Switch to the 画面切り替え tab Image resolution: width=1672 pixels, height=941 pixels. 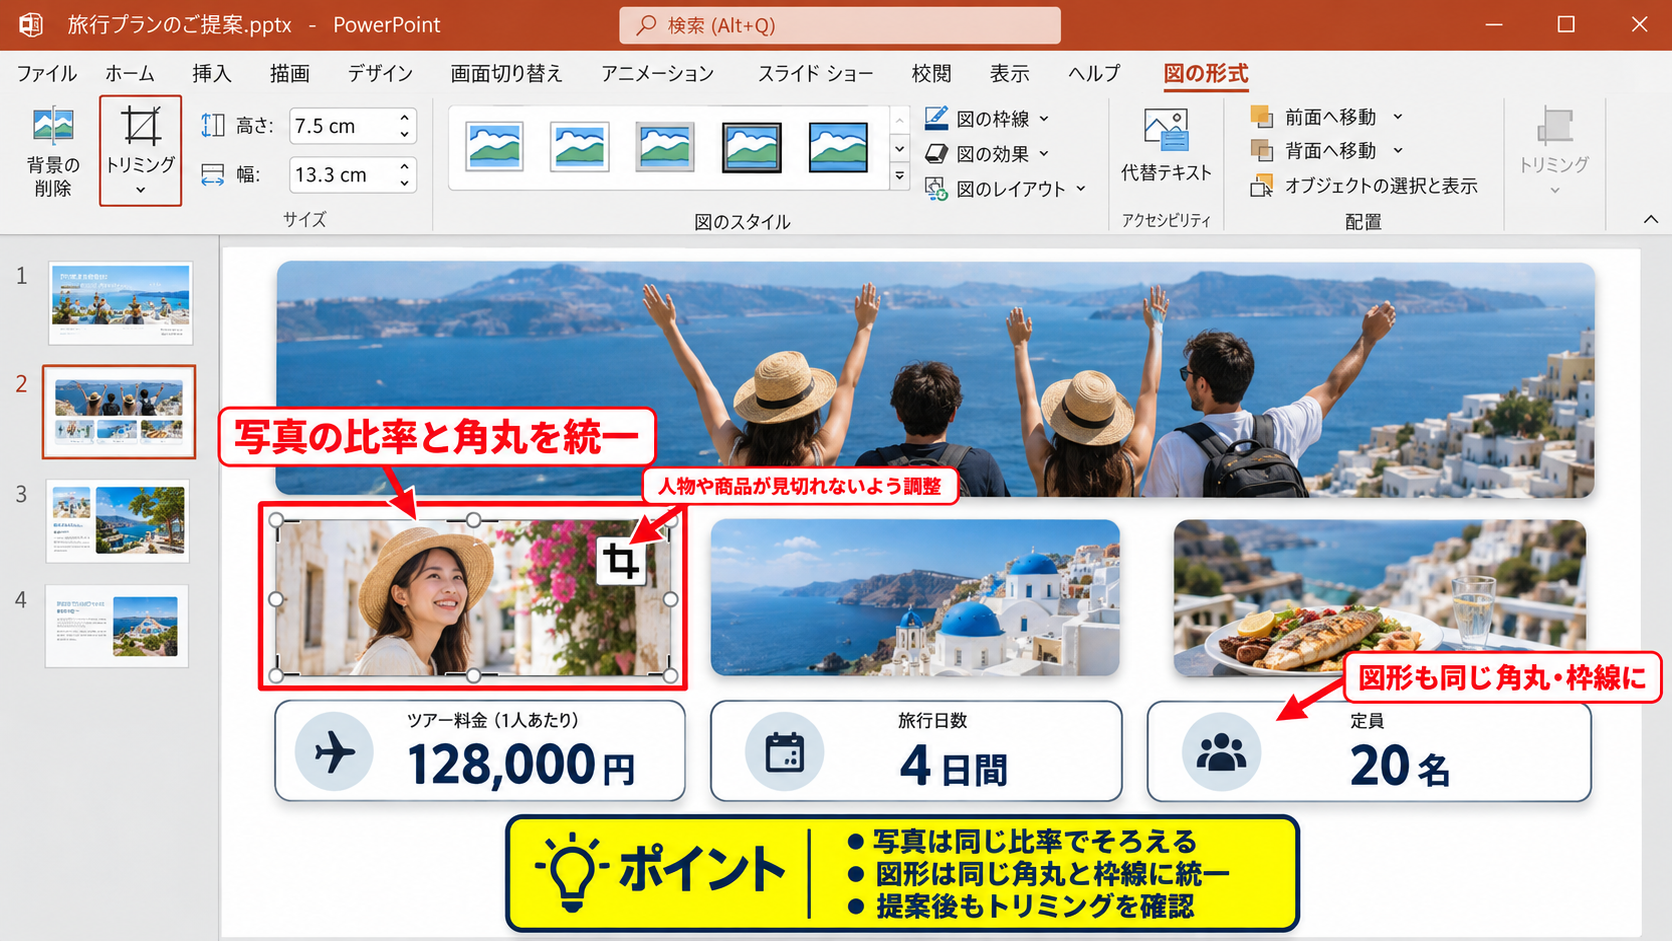coord(506,73)
